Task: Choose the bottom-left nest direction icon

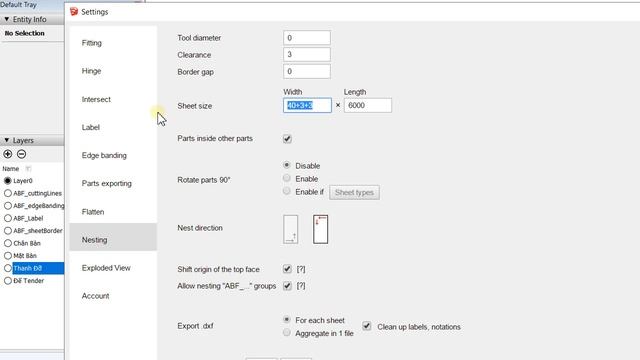Action: [x=291, y=229]
